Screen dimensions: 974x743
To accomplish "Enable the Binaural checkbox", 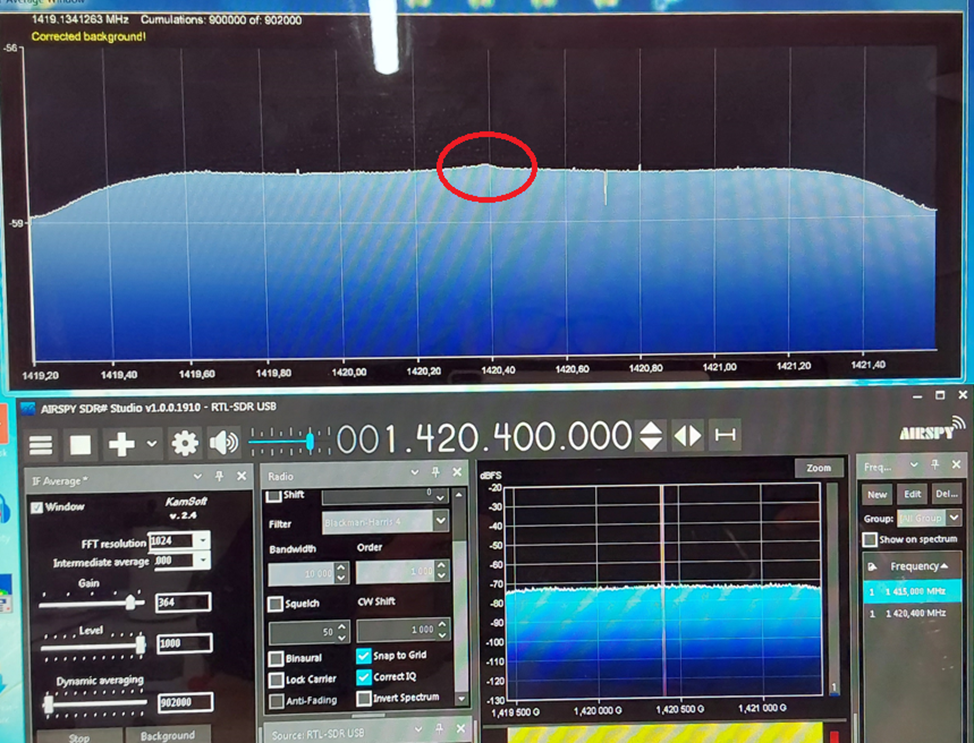I will [x=277, y=659].
